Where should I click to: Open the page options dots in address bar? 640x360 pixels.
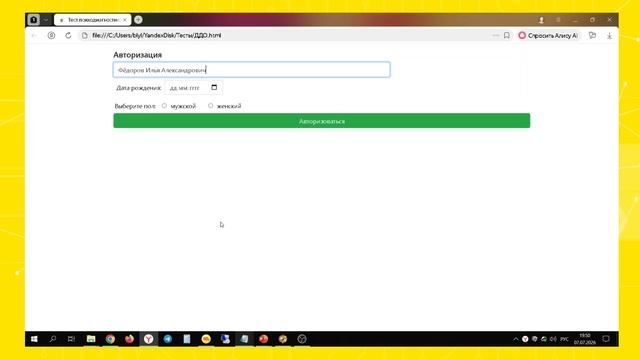click(496, 36)
